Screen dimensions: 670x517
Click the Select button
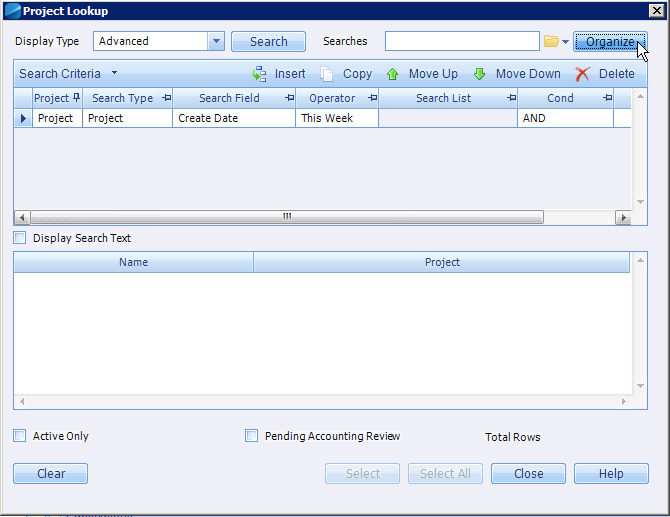pos(362,473)
